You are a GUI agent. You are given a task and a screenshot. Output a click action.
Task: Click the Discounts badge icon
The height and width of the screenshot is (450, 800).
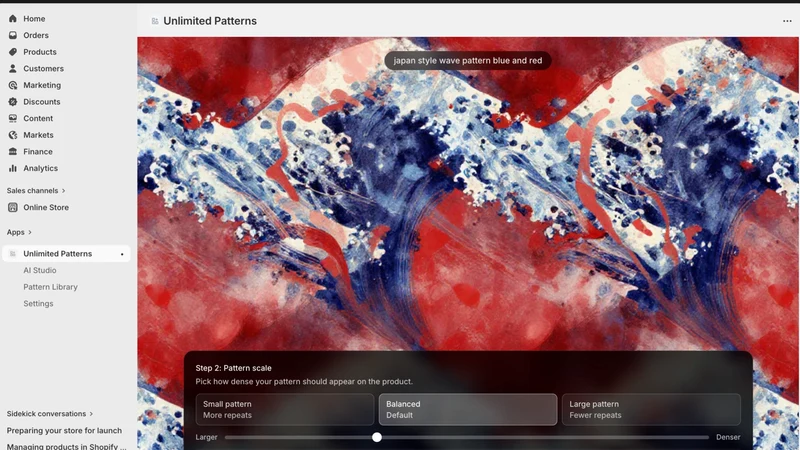click(x=13, y=102)
